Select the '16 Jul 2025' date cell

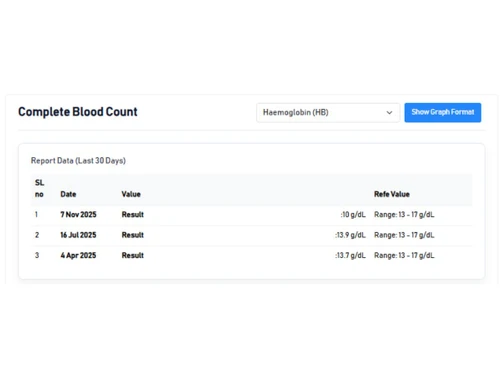(x=78, y=235)
